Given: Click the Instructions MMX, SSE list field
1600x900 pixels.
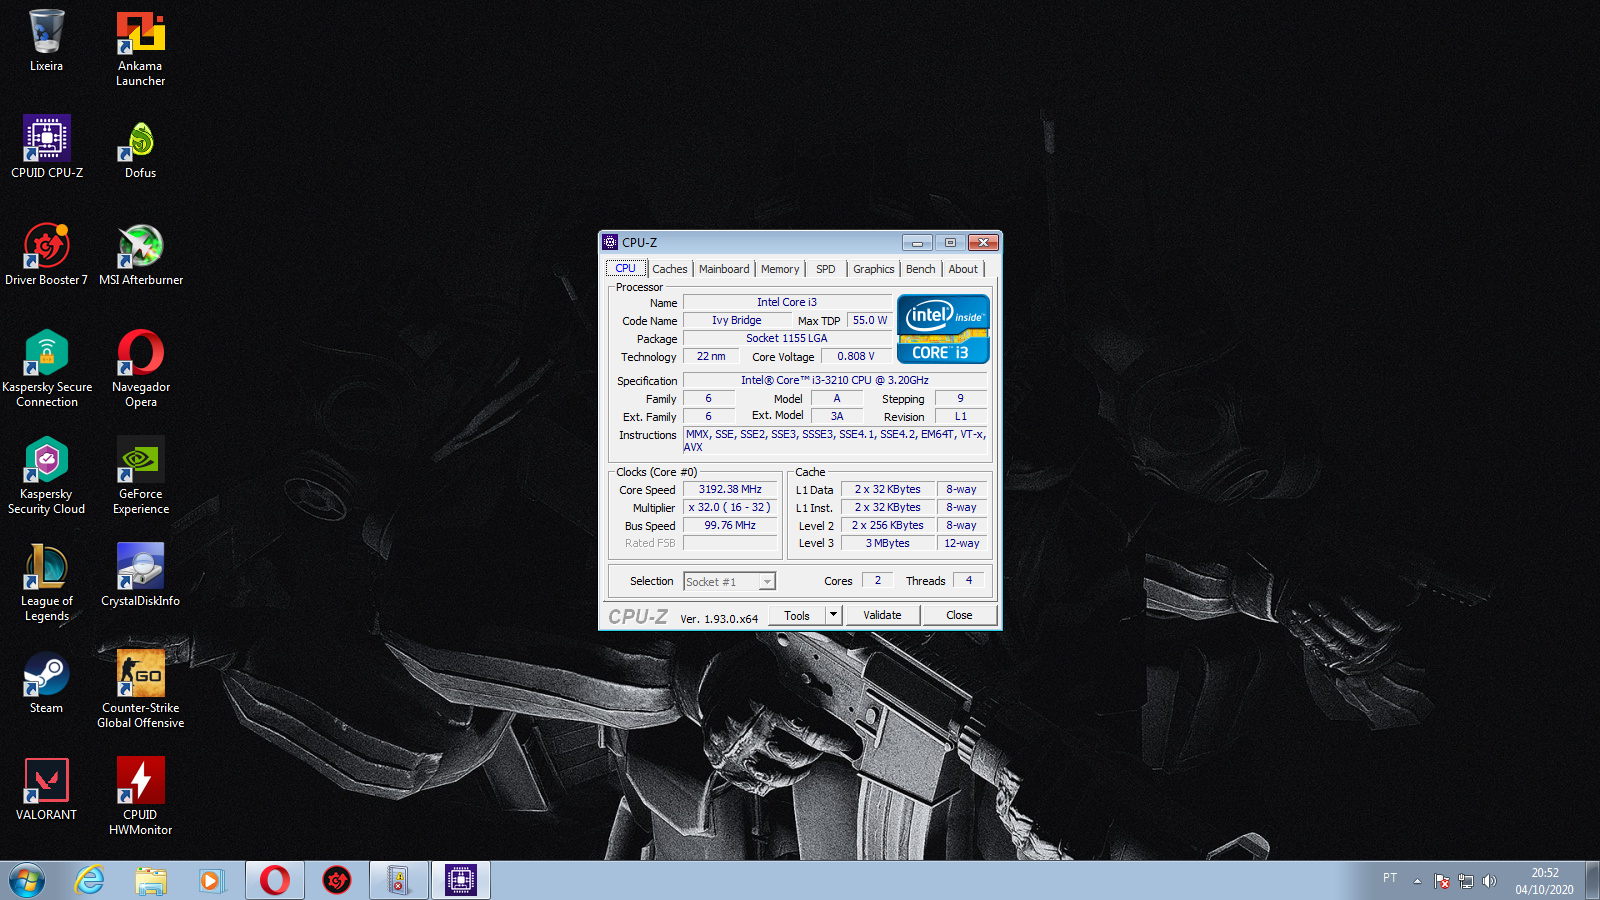Looking at the screenshot, I should [836, 440].
